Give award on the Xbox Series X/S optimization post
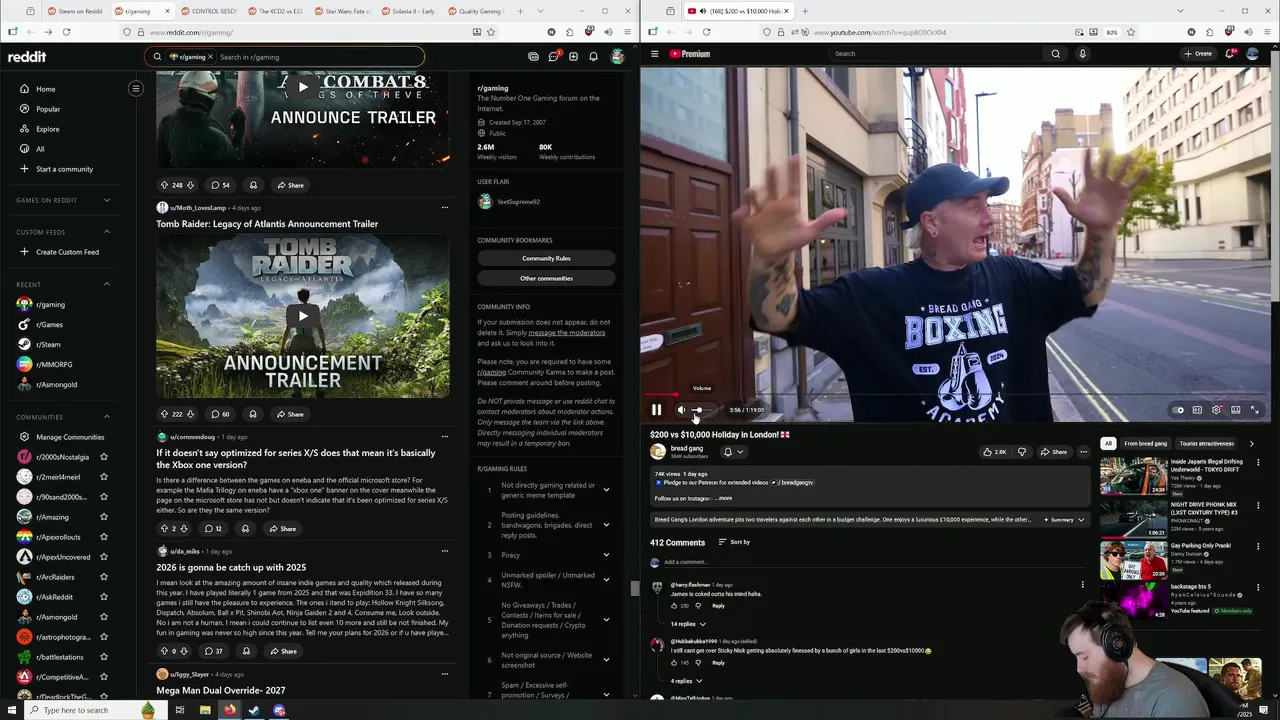 [x=245, y=528]
